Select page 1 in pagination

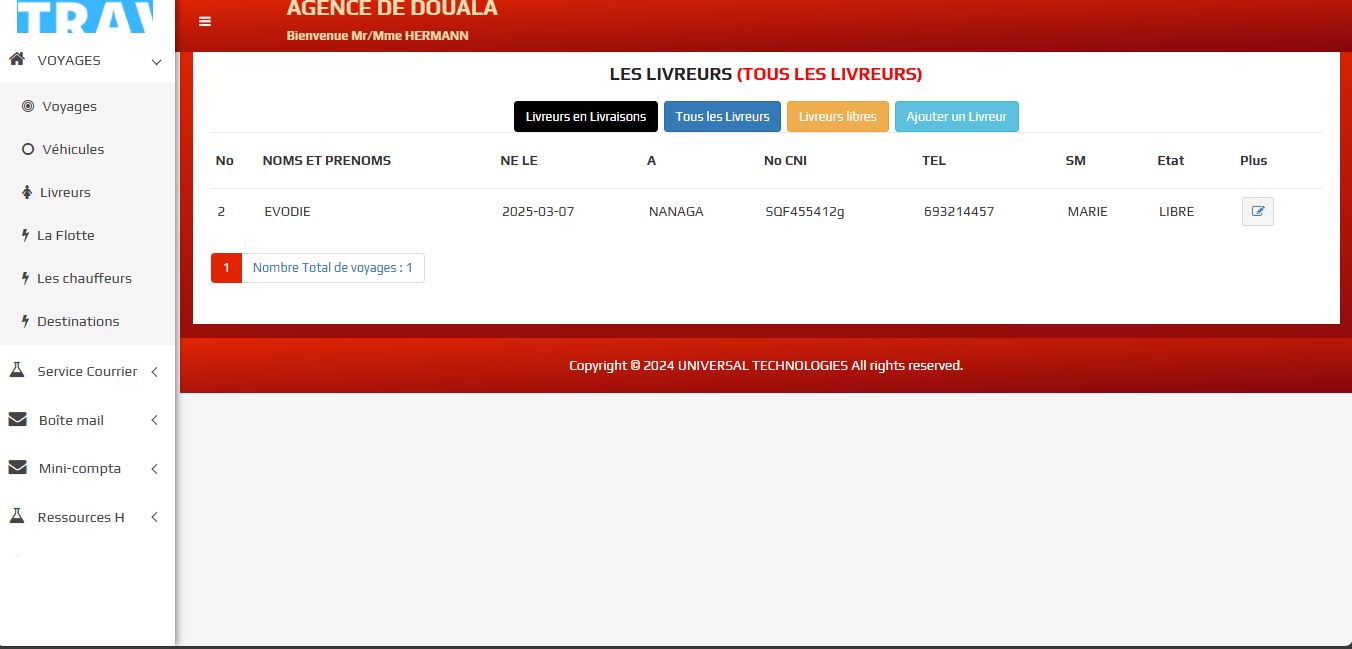(x=226, y=268)
